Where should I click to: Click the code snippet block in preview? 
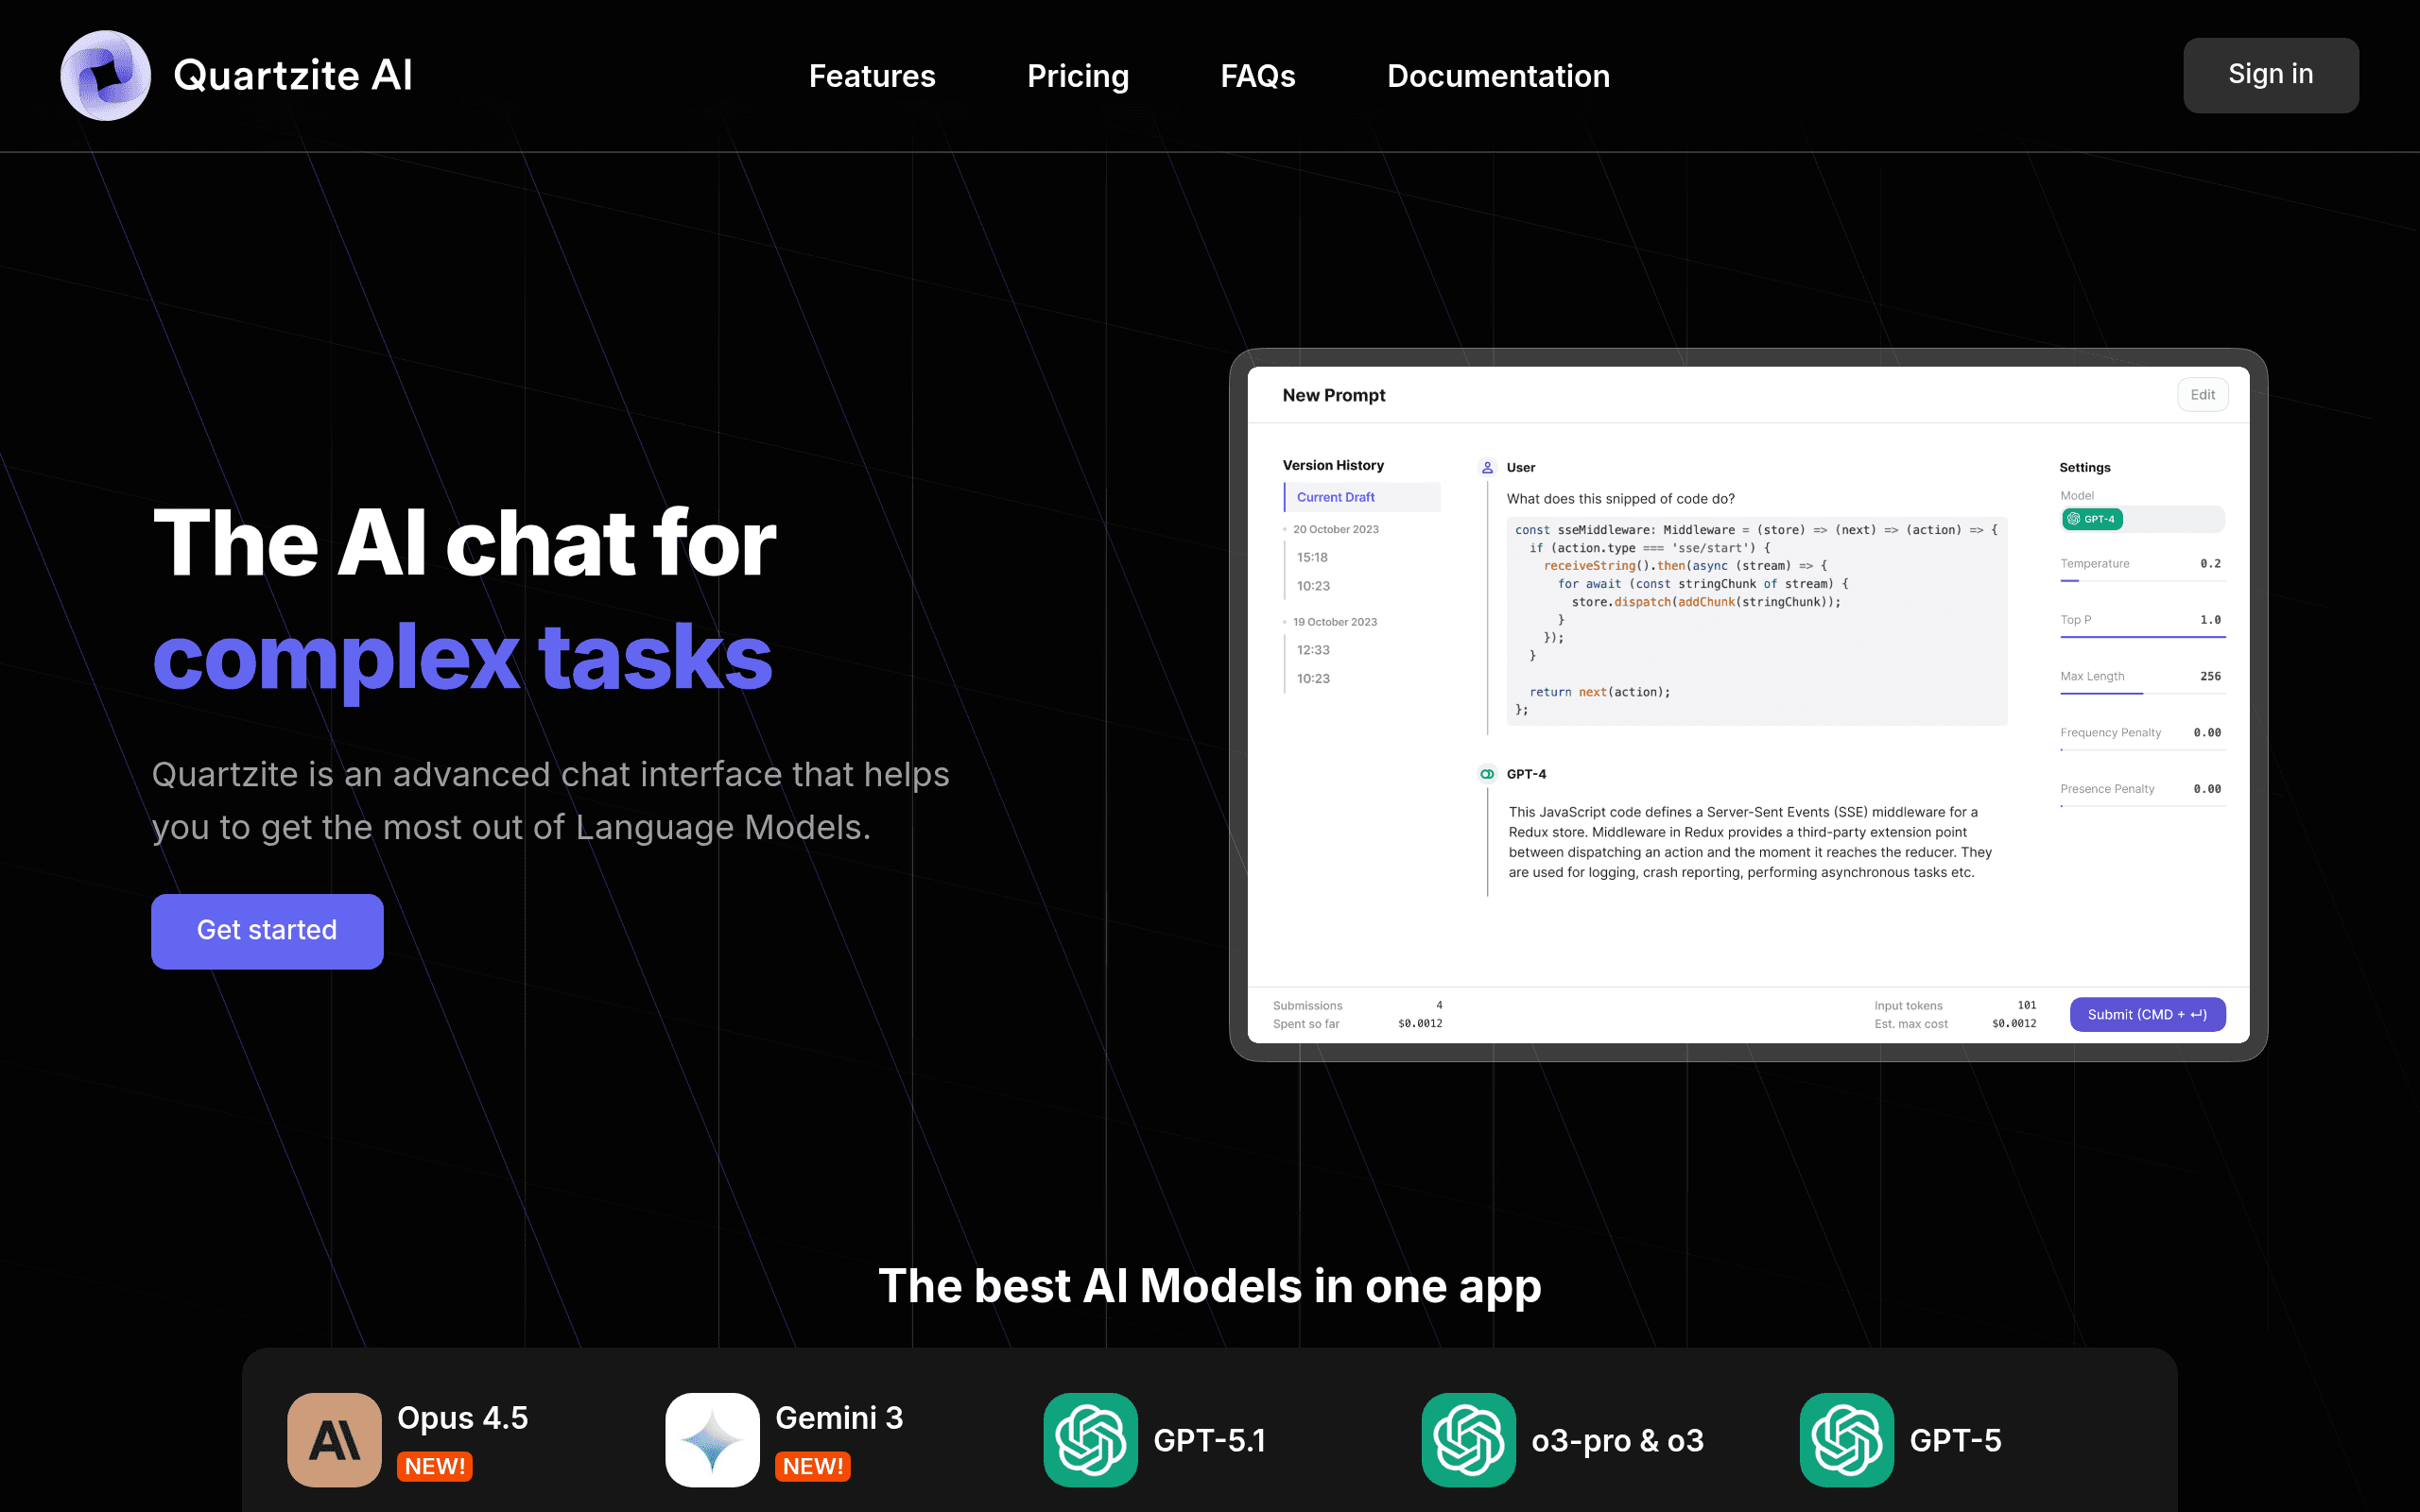(1756, 620)
